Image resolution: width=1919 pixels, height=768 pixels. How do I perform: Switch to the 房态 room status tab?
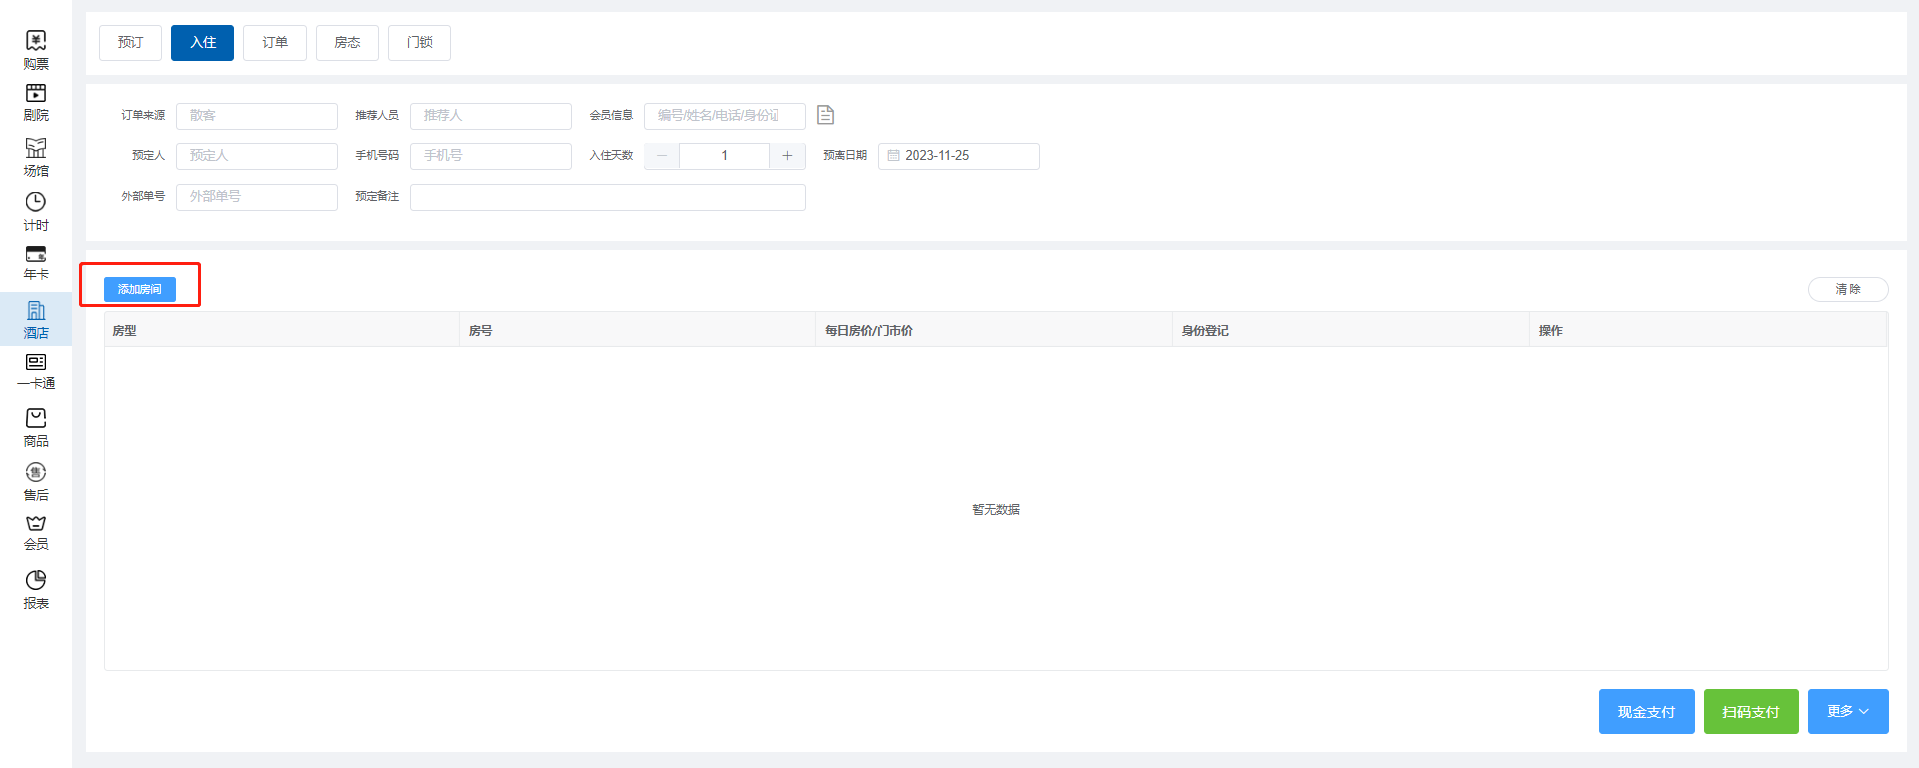(x=347, y=43)
